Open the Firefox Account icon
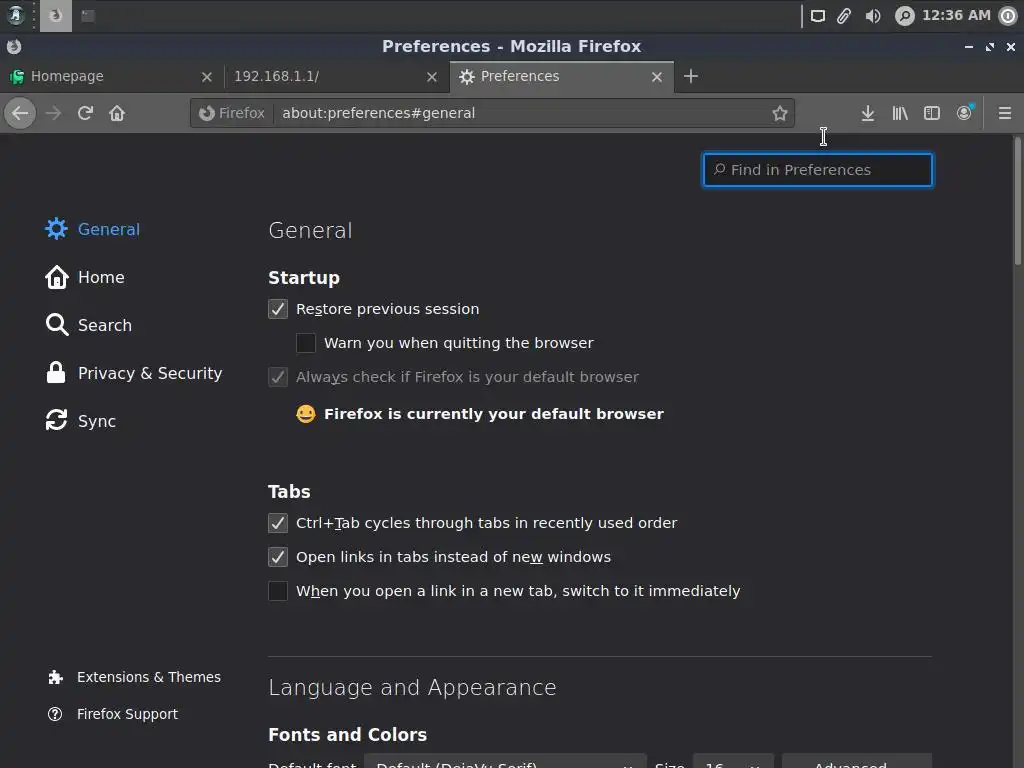The height and width of the screenshot is (768, 1024). tap(964, 113)
